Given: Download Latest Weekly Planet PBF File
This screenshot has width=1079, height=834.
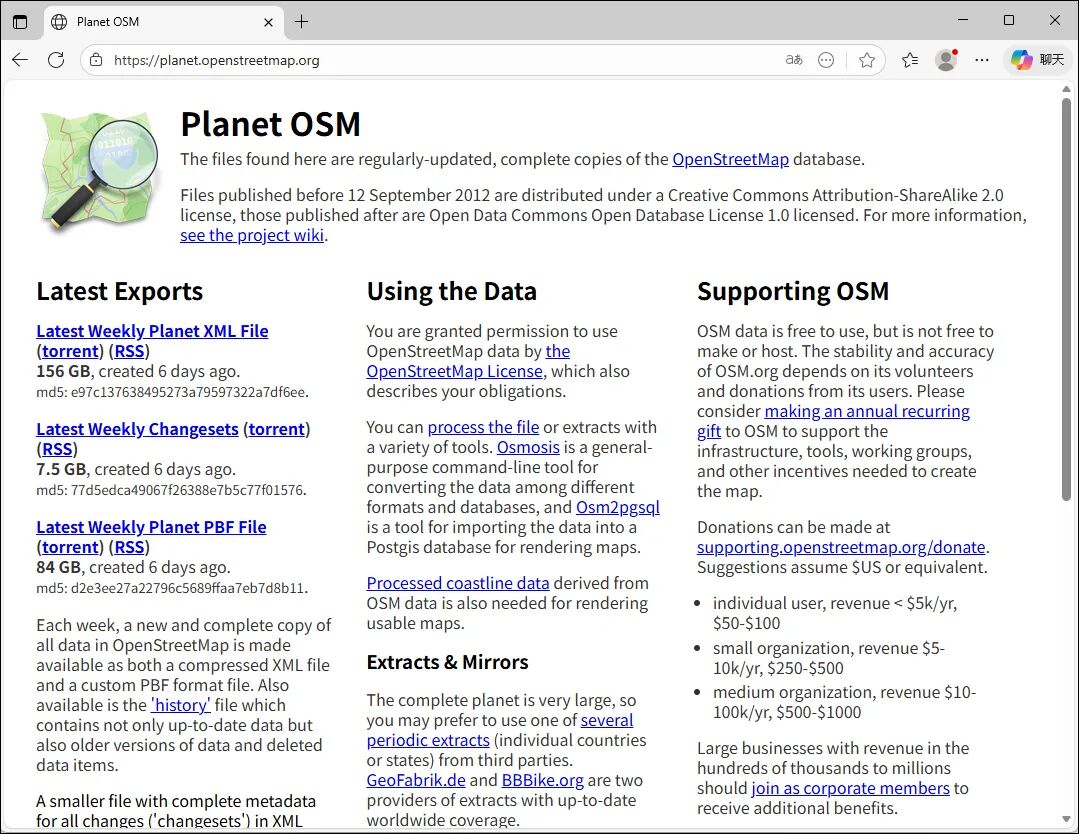Looking at the screenshot, I should (151, 527).
